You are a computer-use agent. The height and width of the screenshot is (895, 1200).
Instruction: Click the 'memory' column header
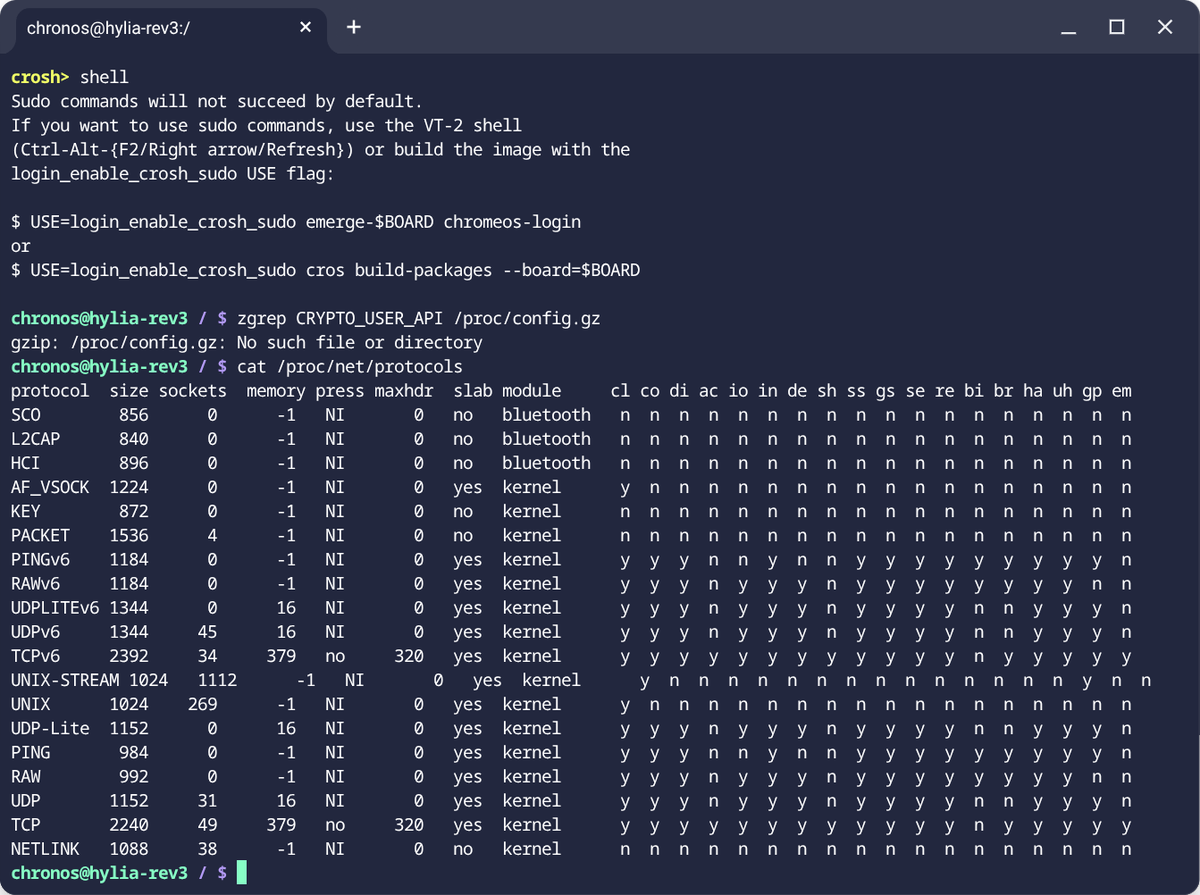276,391
